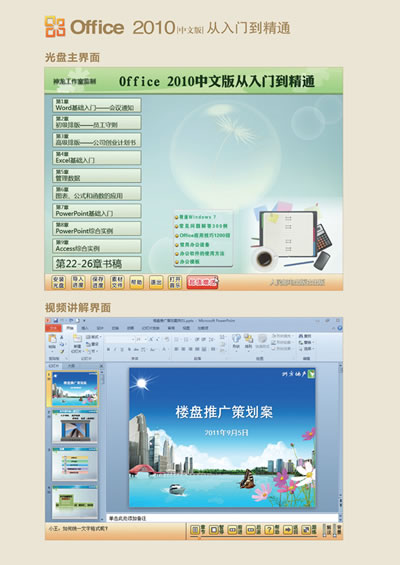This screenshot has height=565, width=400.
Task: Open chapter 7 PowerPoint基础入门
Action: click(x=97, y=211)
